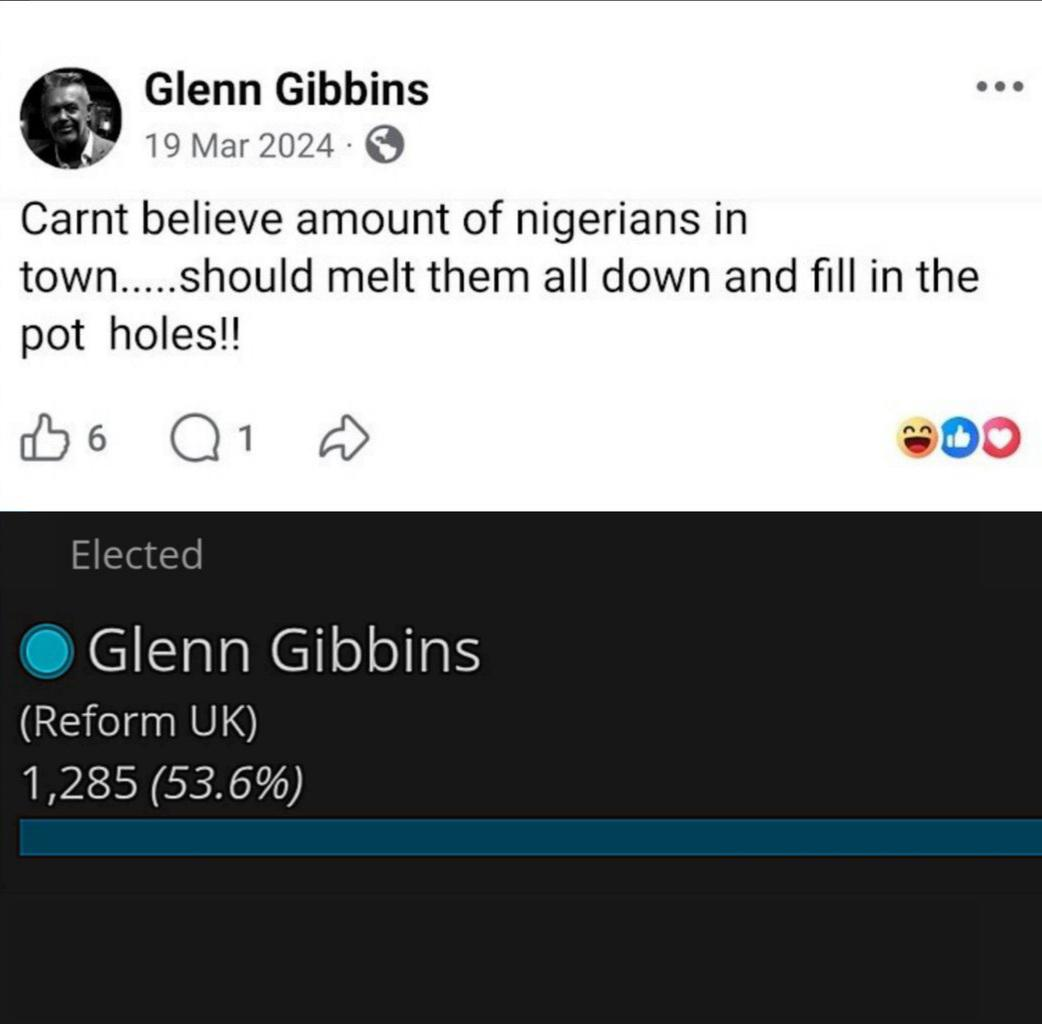
Task: Open the round profile picture of the poster
Action: [70, 118]
